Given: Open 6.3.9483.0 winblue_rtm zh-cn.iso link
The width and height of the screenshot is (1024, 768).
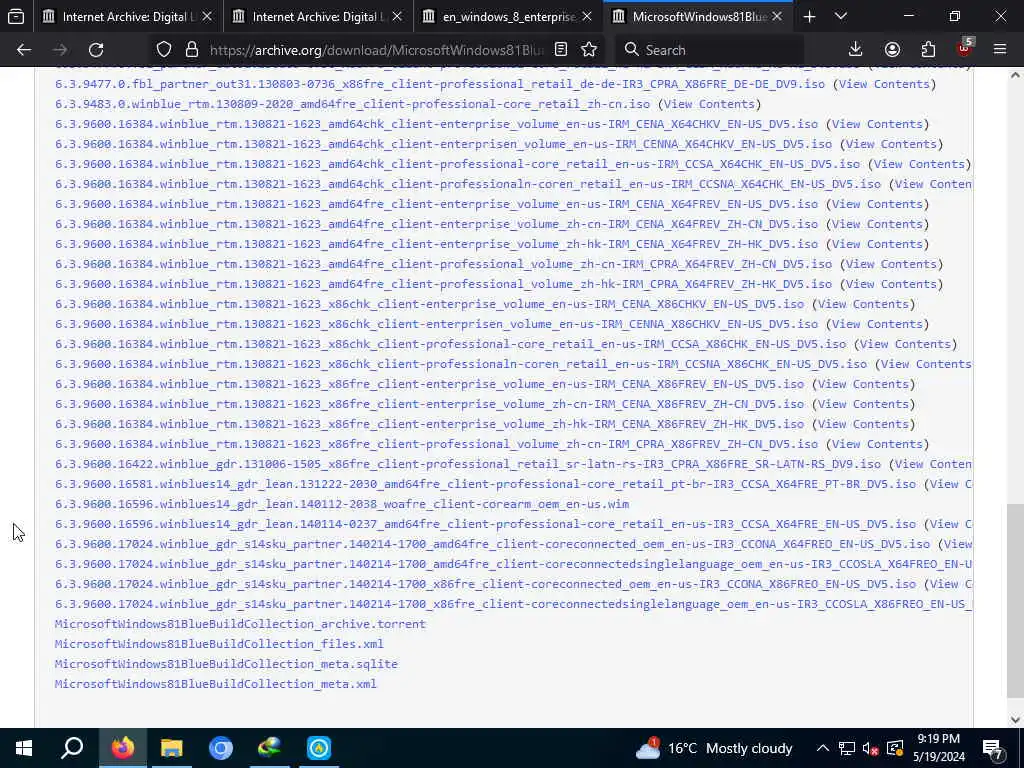Looking at the screenshot, I should pyautogui.click(x=353, y=104).
